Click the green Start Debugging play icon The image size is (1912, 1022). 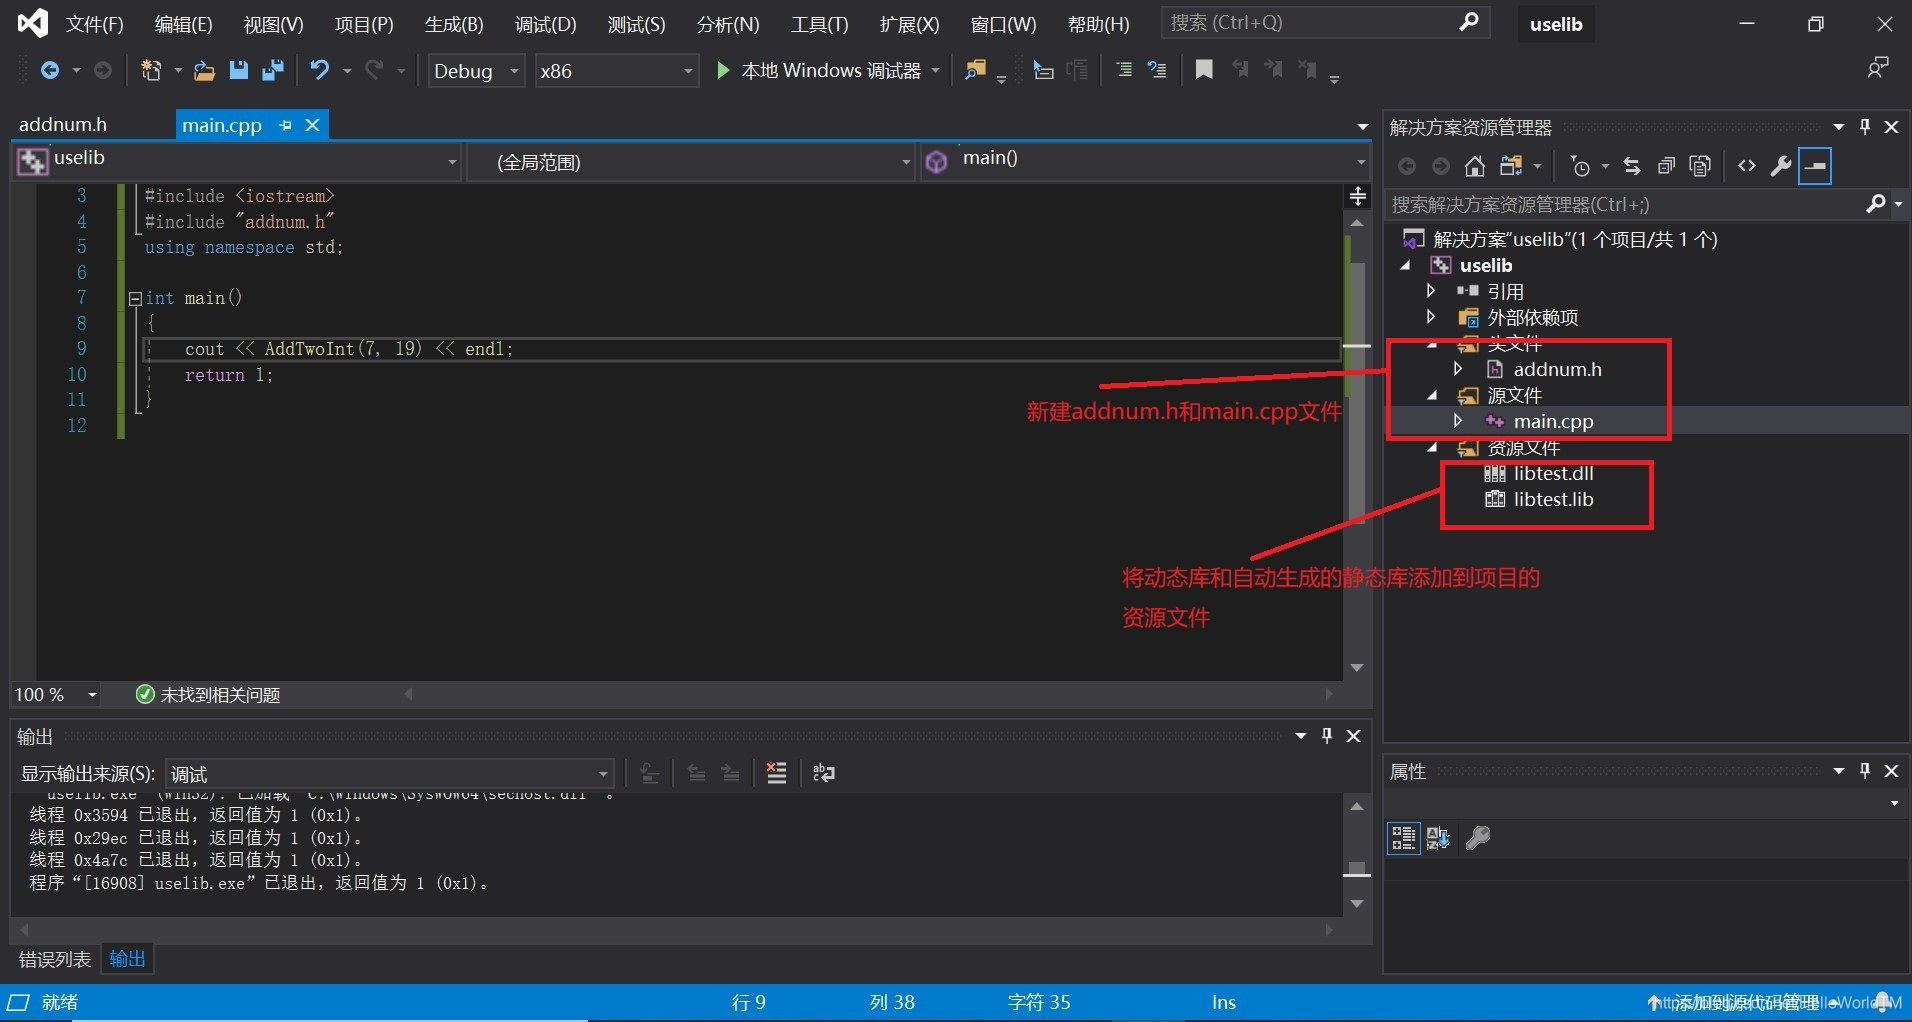[723, 70]
